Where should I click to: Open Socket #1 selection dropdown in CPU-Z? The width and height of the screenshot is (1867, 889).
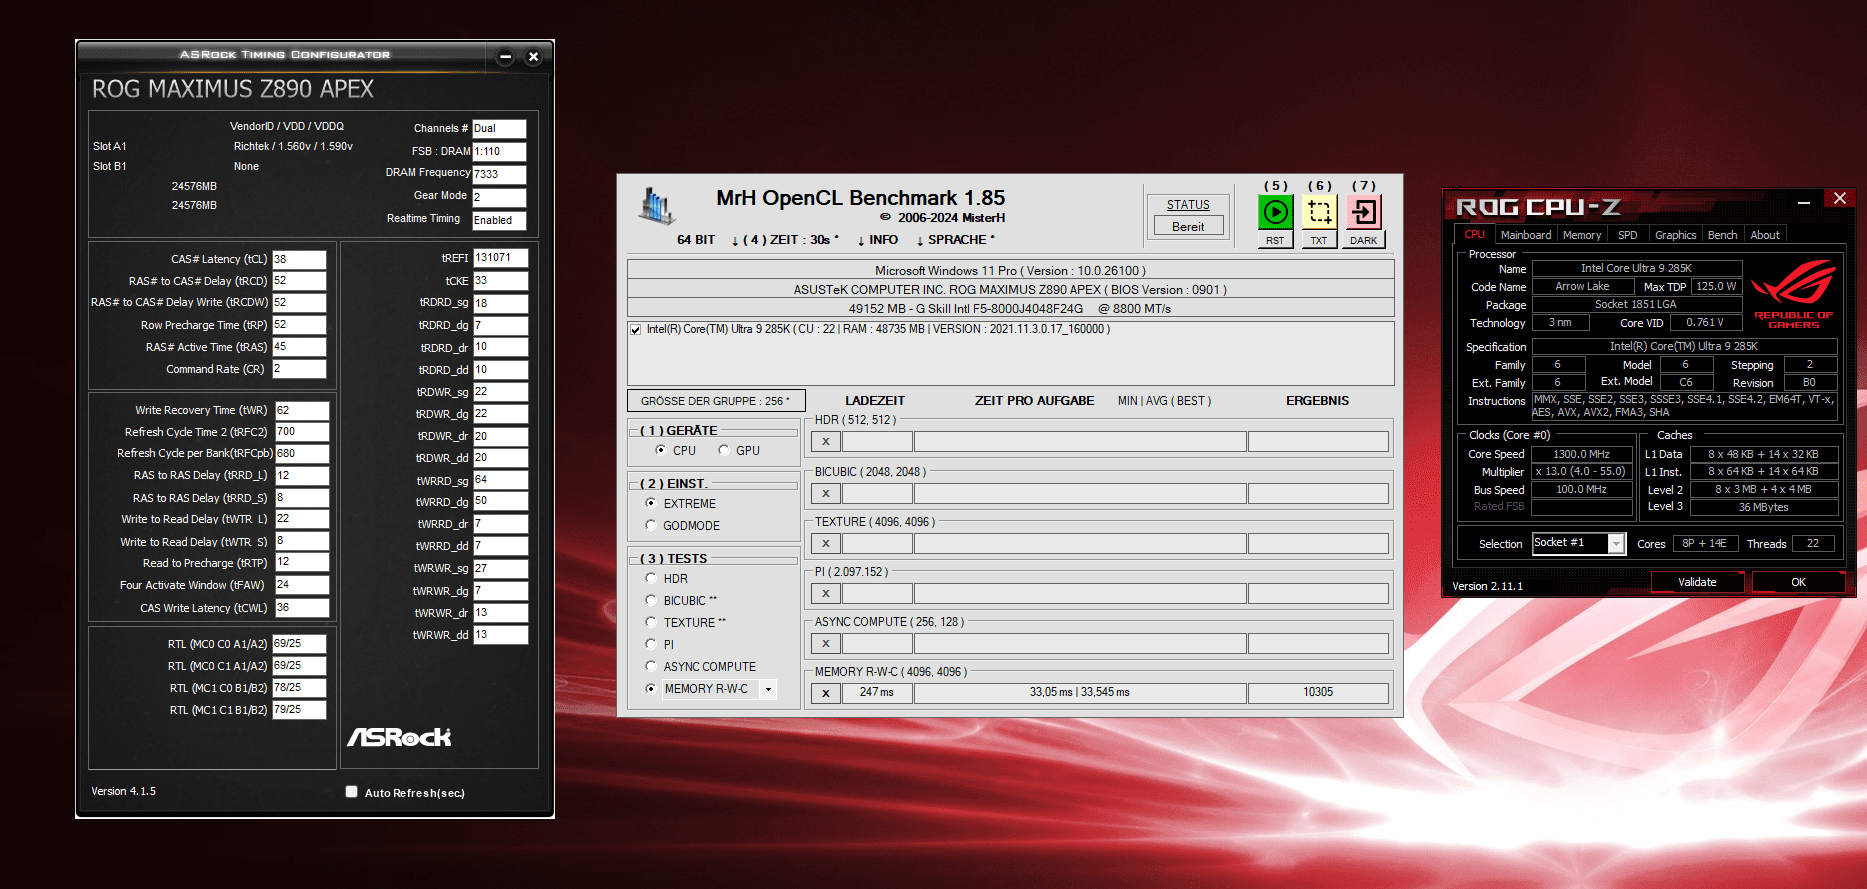1615,543
